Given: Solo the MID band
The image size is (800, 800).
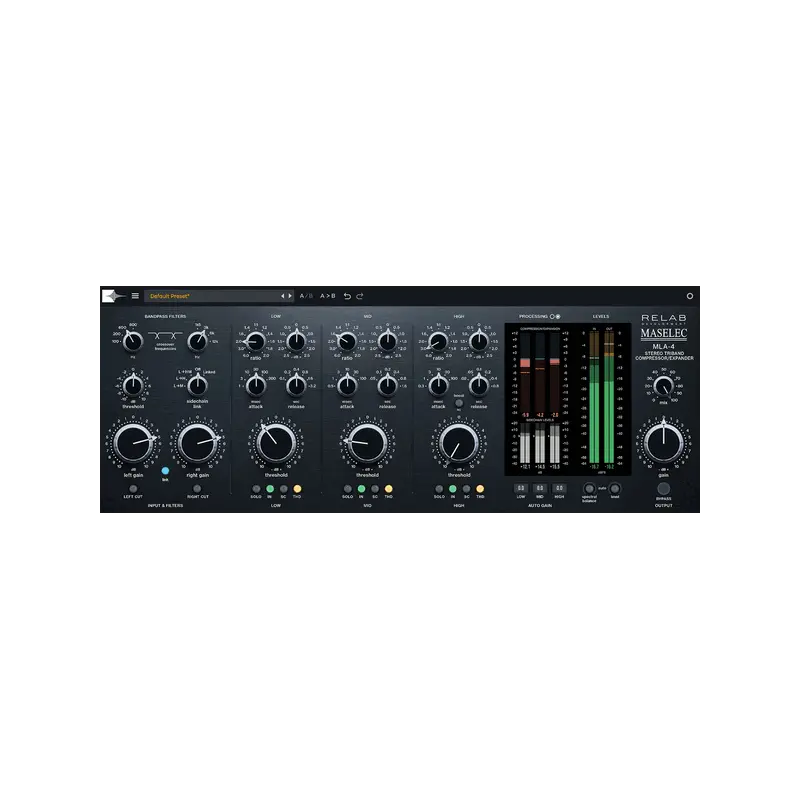Looking at the screenshot, I should pos(347,489).
